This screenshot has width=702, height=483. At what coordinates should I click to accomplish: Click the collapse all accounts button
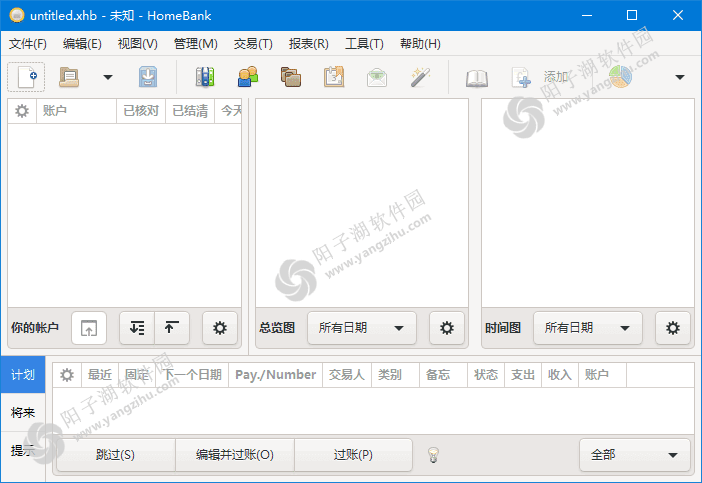click(172, 328)
